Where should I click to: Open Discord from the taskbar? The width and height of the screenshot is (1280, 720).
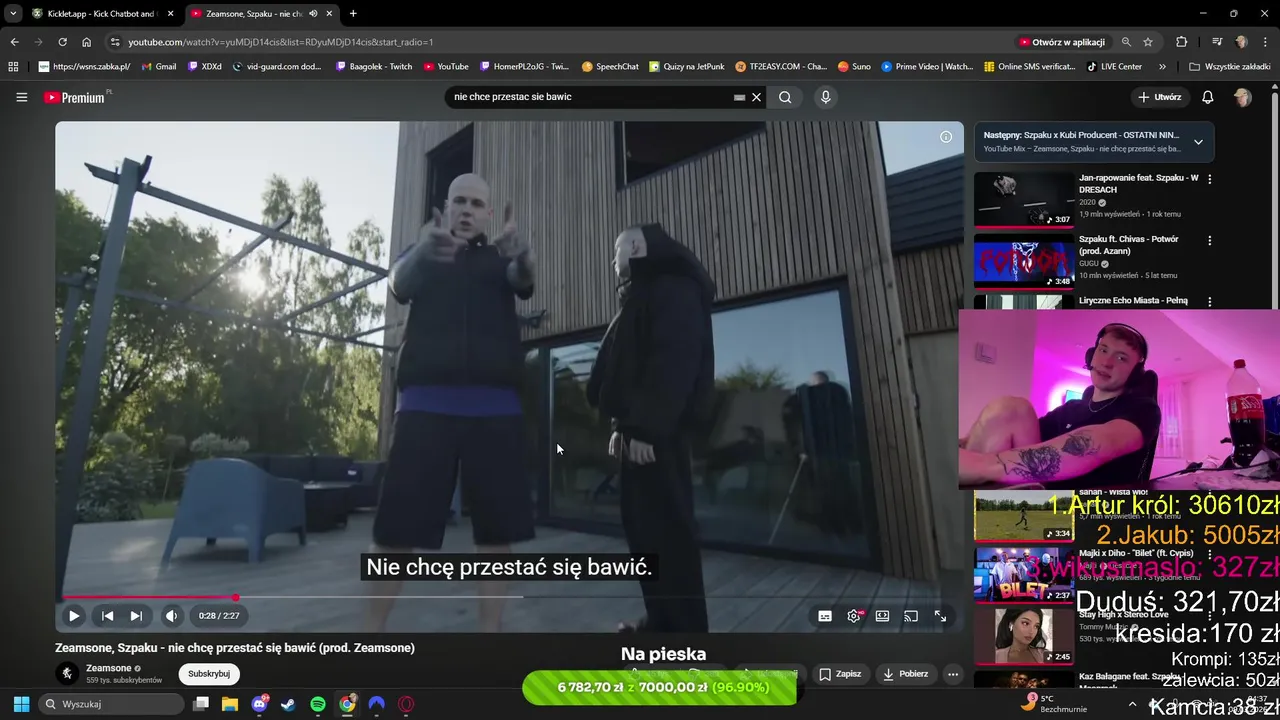[260, 704]
